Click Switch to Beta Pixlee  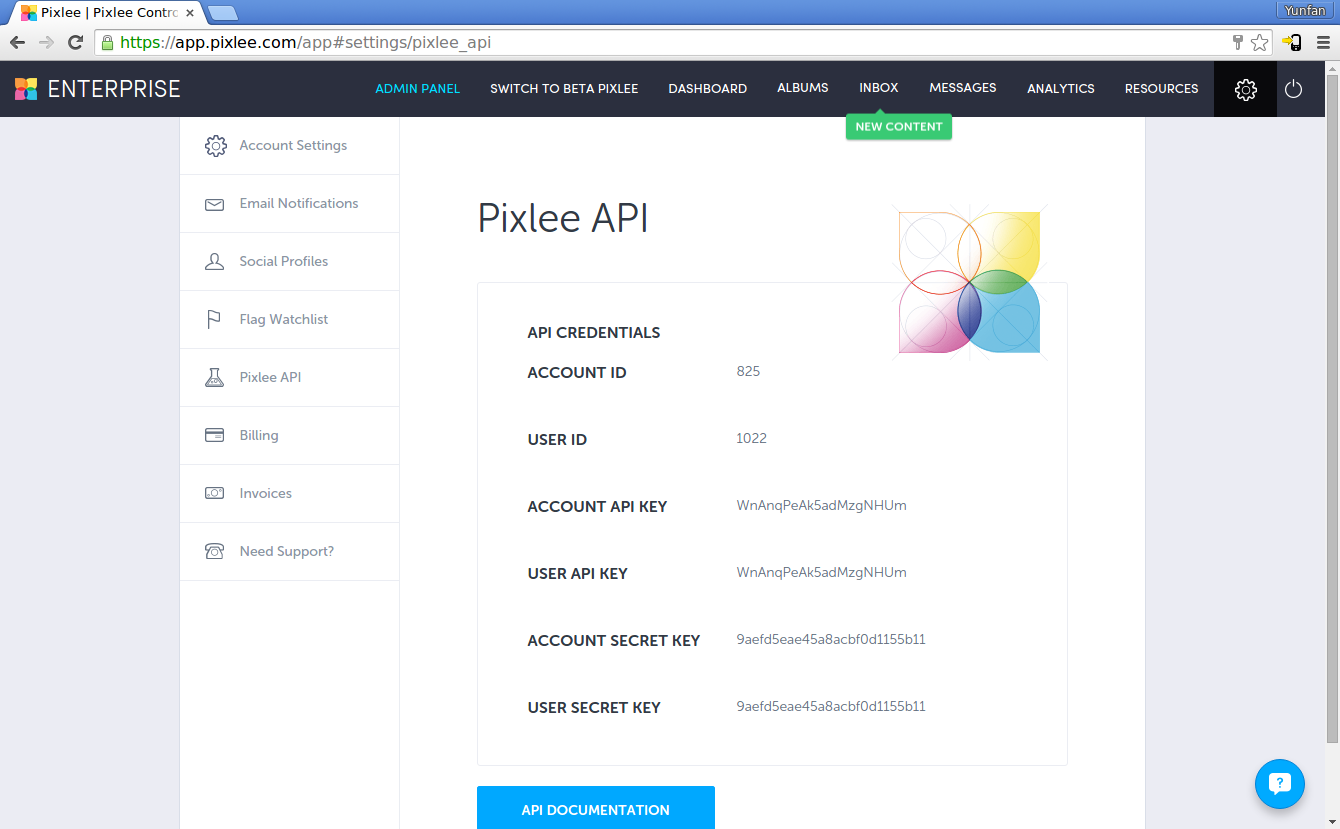click(x=564, y=89)
